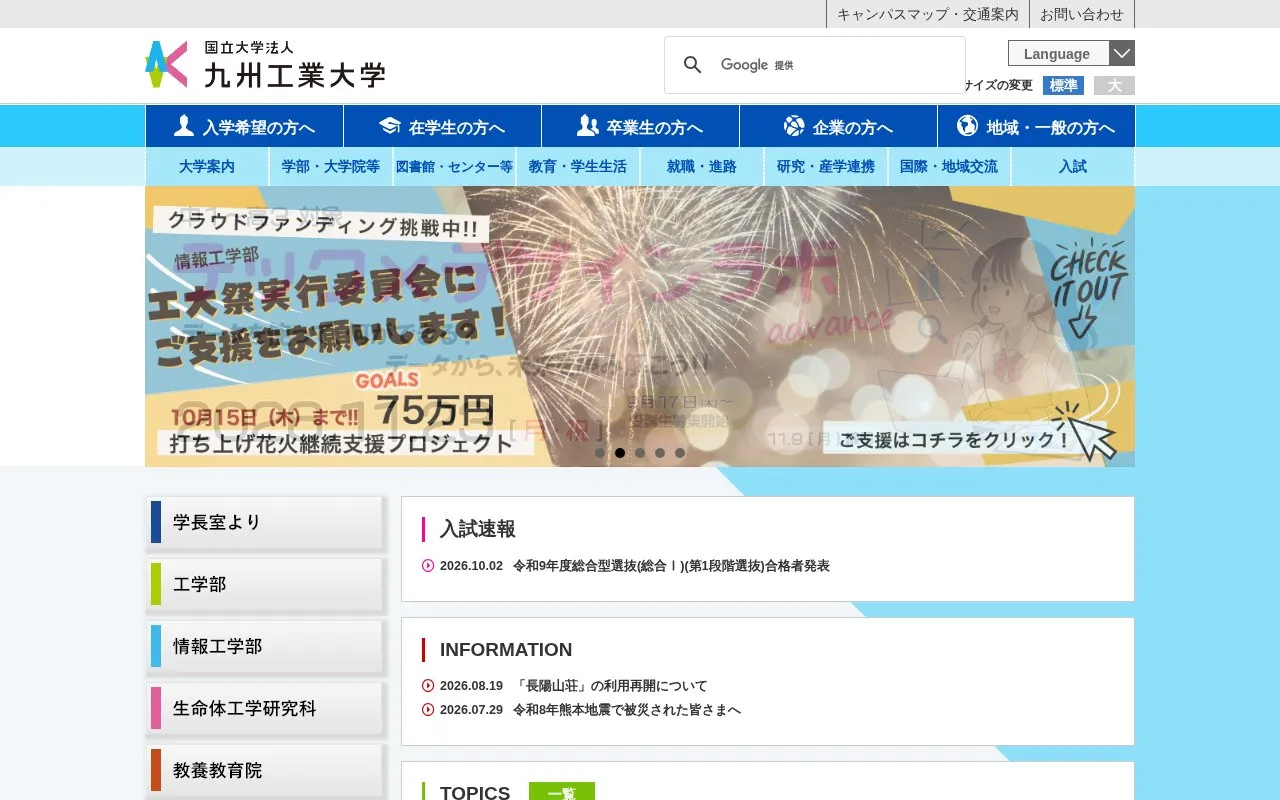
Task: Select the 国際・地域交流 menu
Action: [949, 167]
